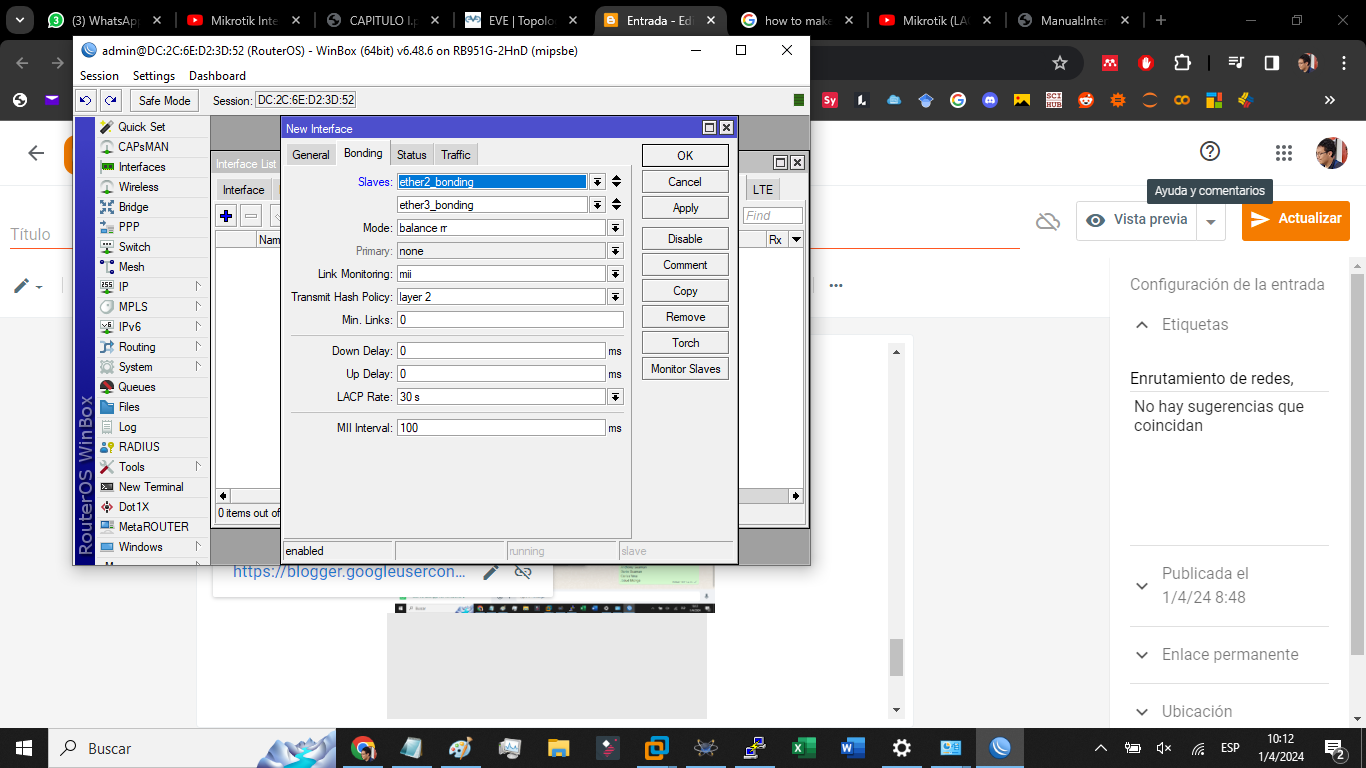
Task: Open the Dashboard menu
Action: 217,76
